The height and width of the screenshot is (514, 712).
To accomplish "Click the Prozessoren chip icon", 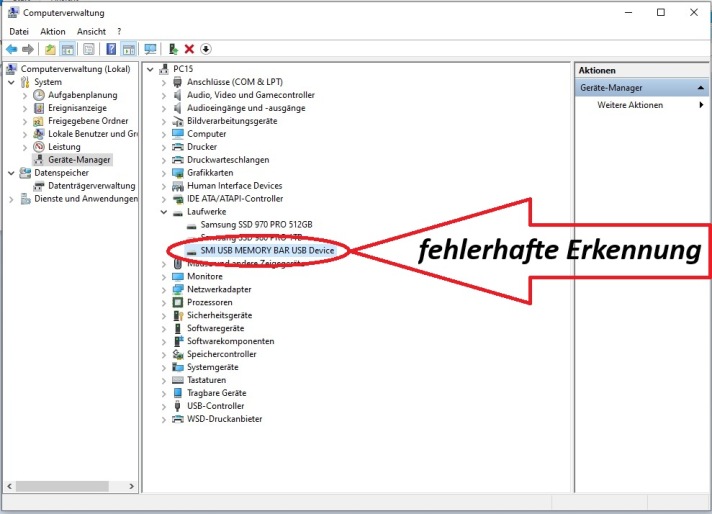I will tap(178, 302).
